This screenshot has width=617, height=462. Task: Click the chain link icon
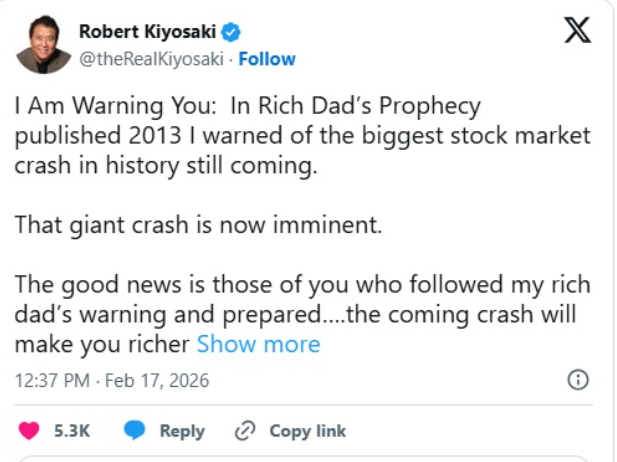(244, 430)
